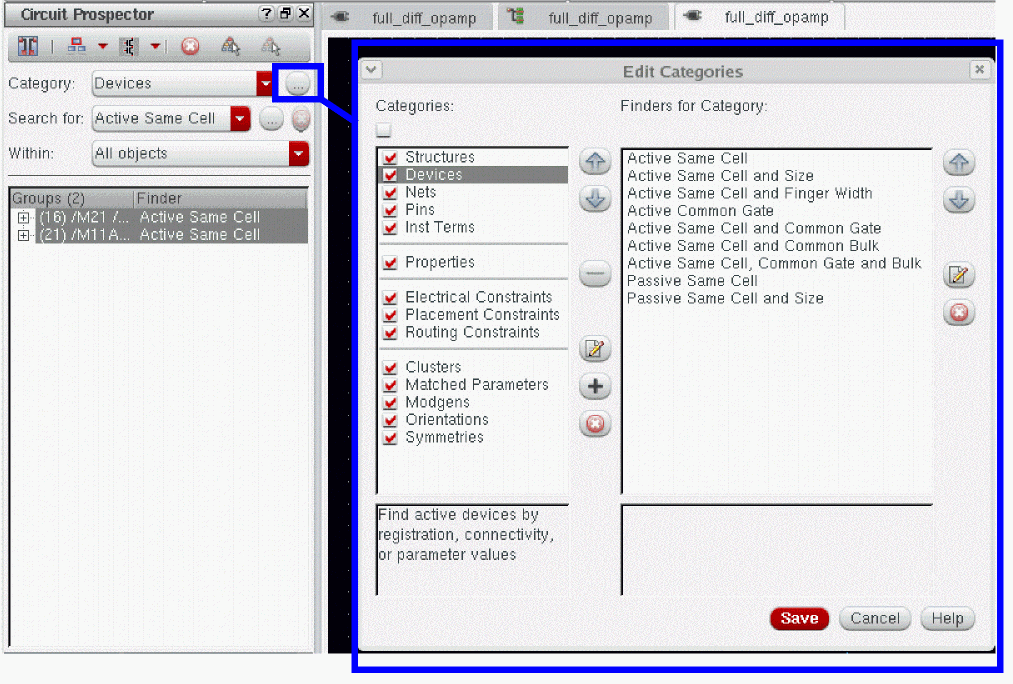
Task: Uncheck the Routing Constraints checkbox
Action: tap(390, 333)
